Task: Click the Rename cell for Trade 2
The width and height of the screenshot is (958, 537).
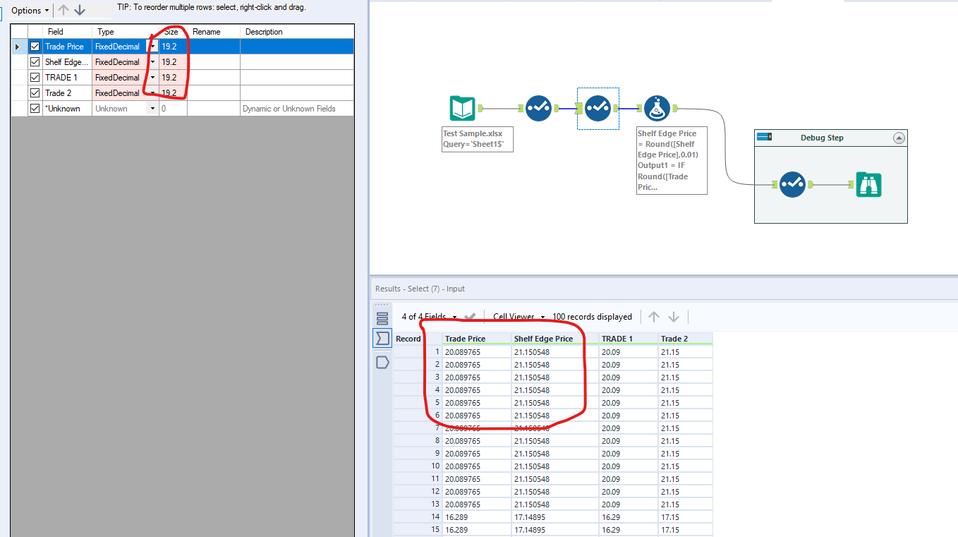Action: [214, 93]
